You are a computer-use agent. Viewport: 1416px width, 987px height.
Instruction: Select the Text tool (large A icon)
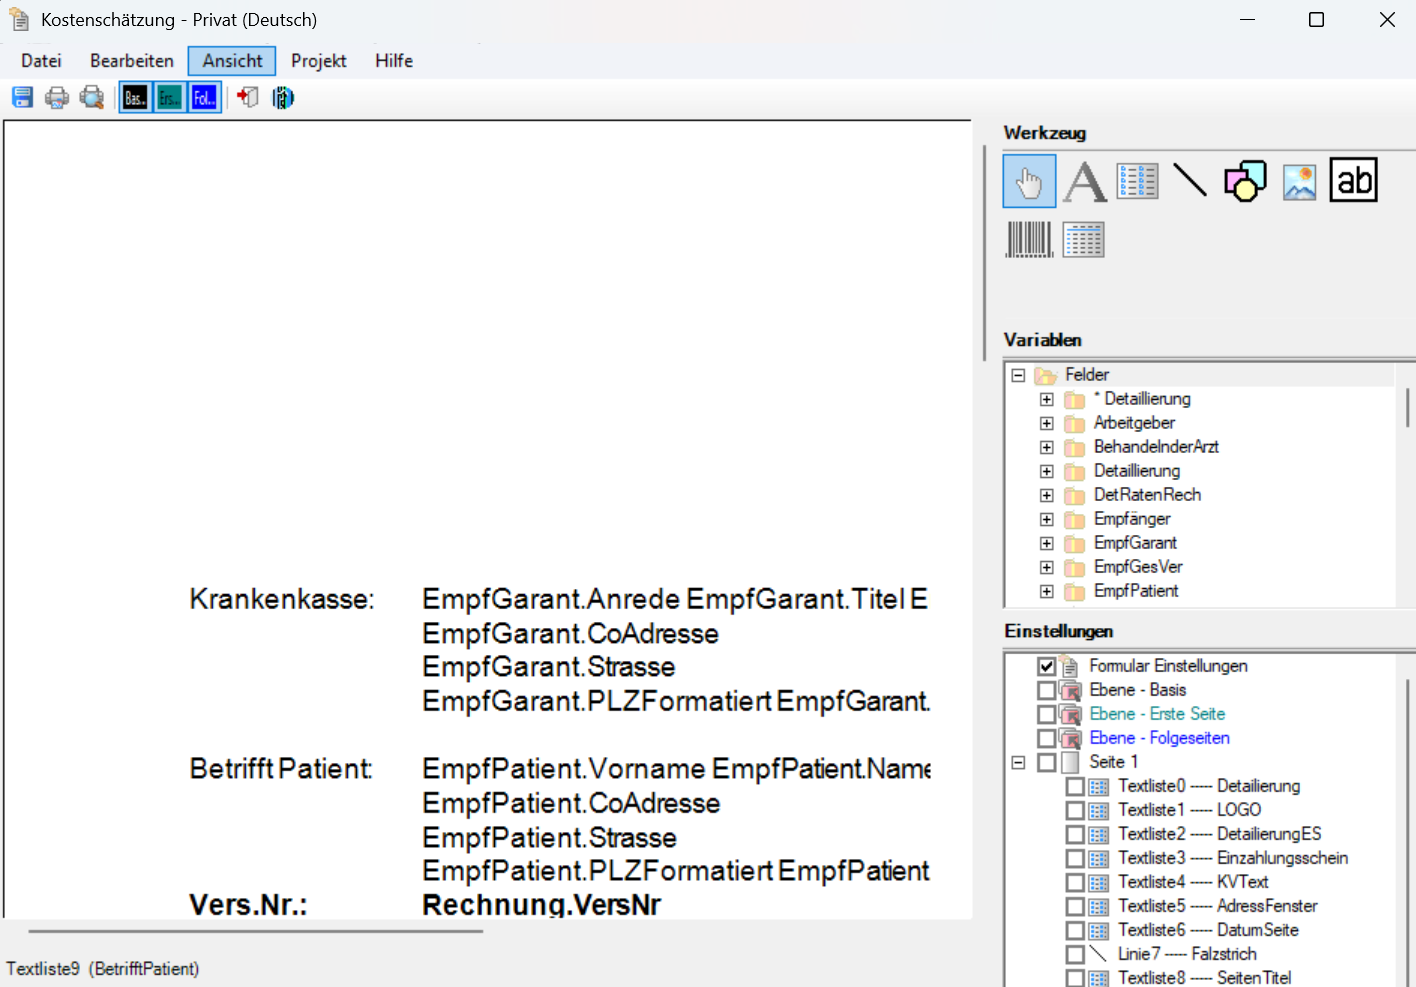1085,182
